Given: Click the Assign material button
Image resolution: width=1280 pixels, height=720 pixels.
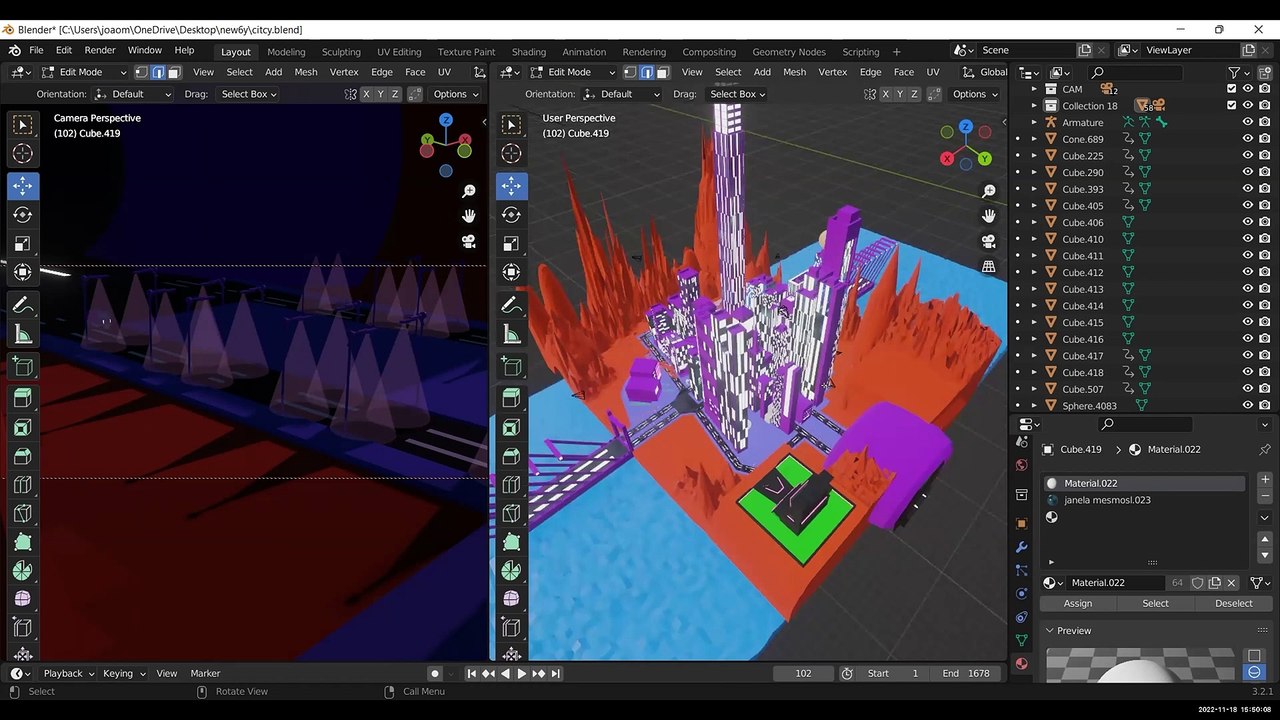Looking at the screenshot, I should (x=1077, y=603).
